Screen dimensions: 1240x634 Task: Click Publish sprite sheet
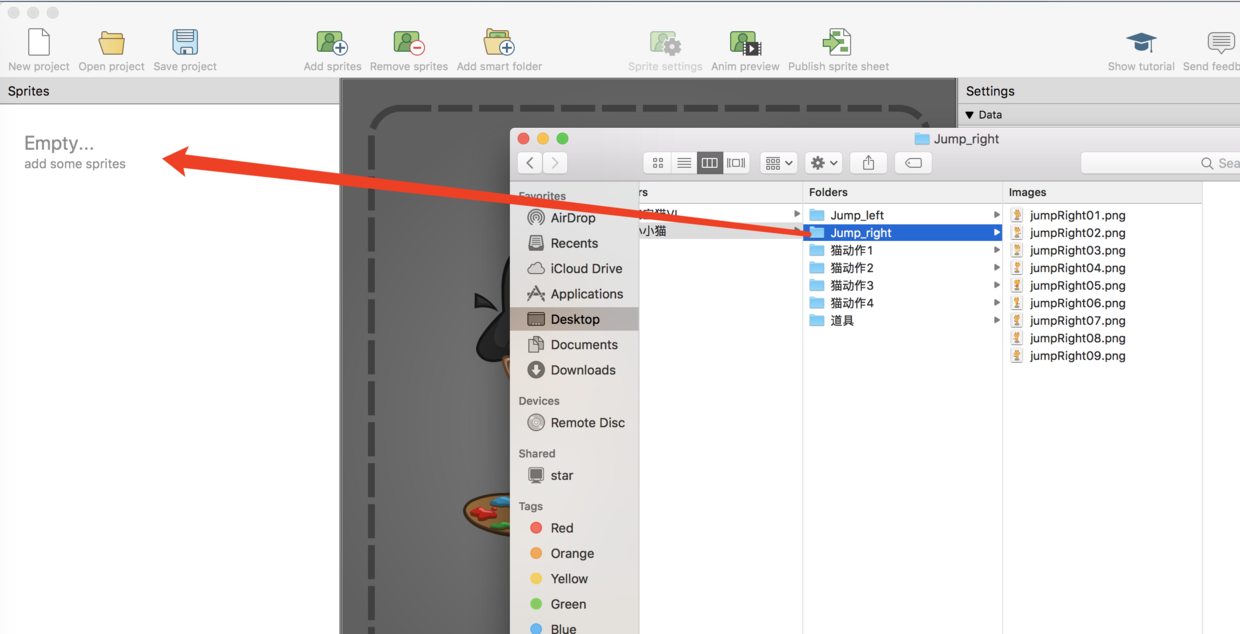tap(837, 43)
